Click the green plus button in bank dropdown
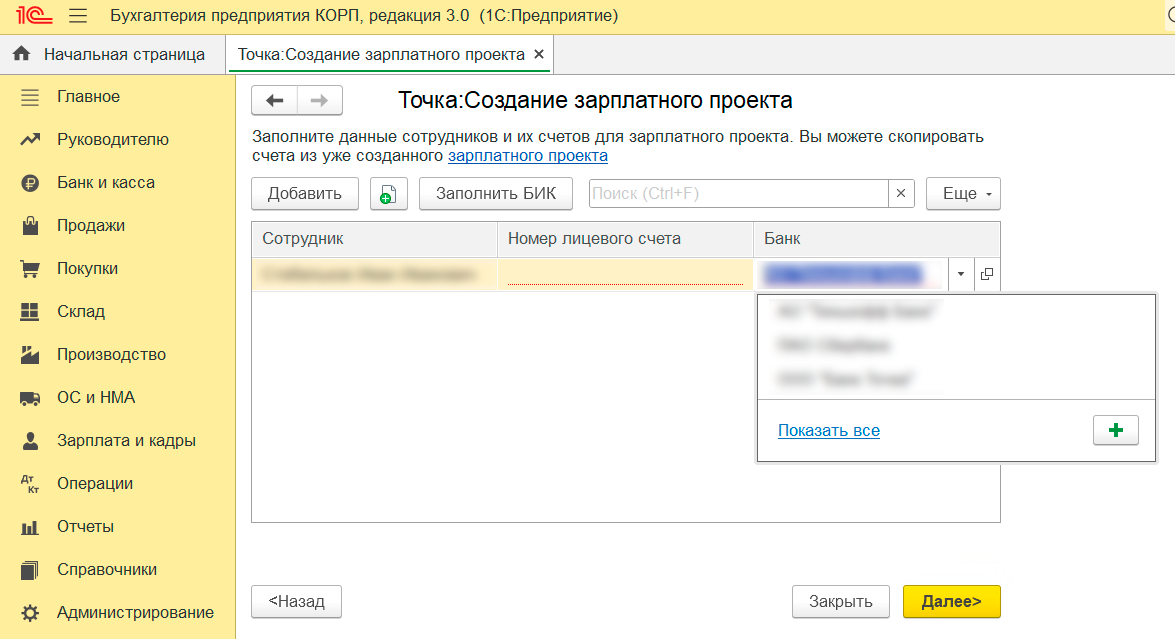 1116,430
